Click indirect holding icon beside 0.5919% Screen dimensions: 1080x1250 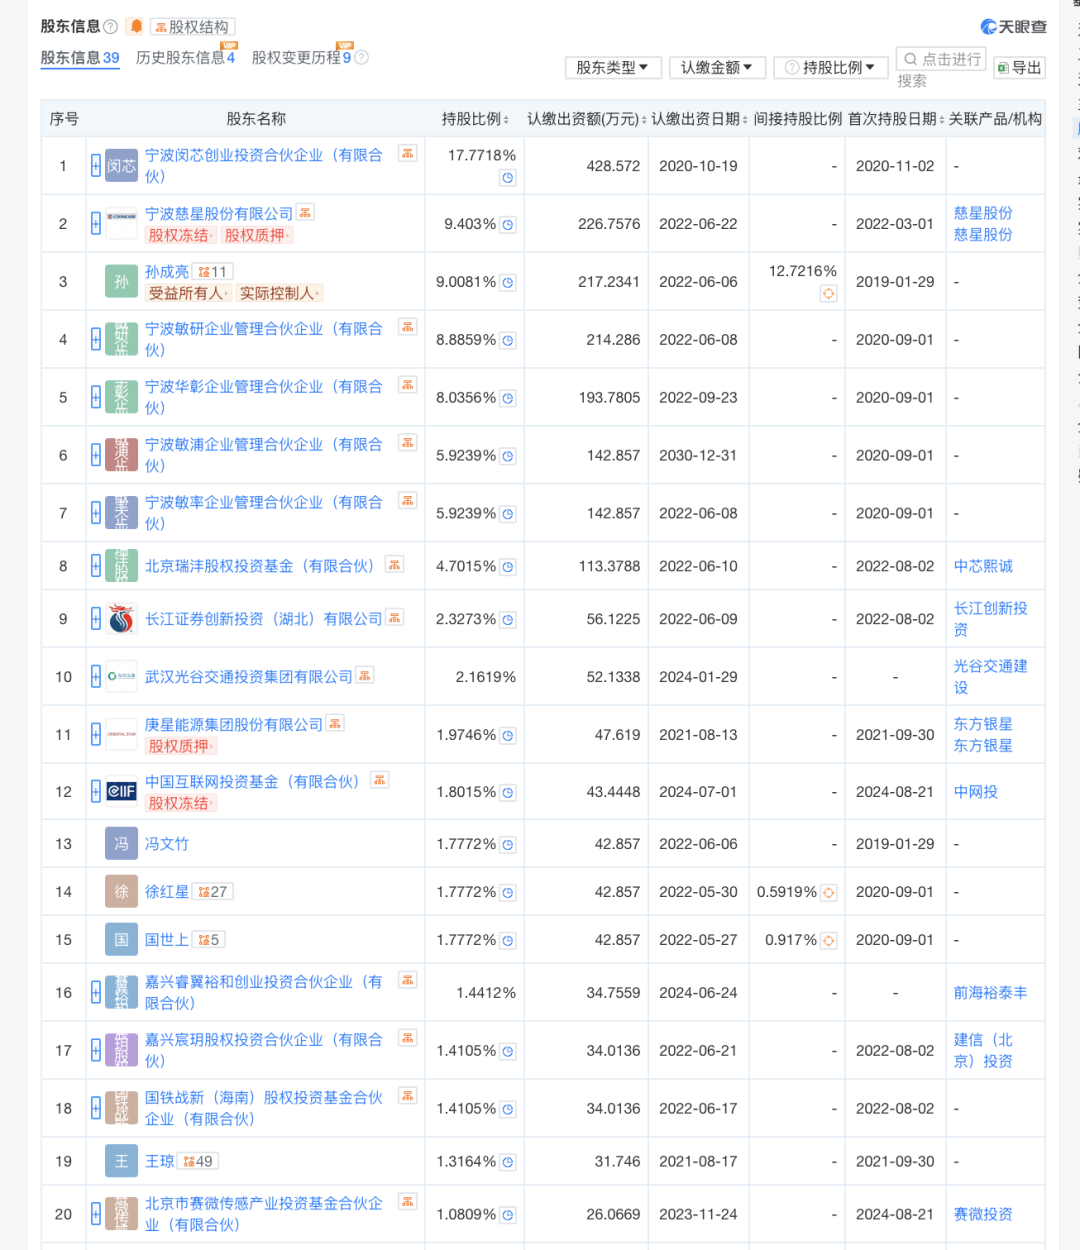(828, 892)
